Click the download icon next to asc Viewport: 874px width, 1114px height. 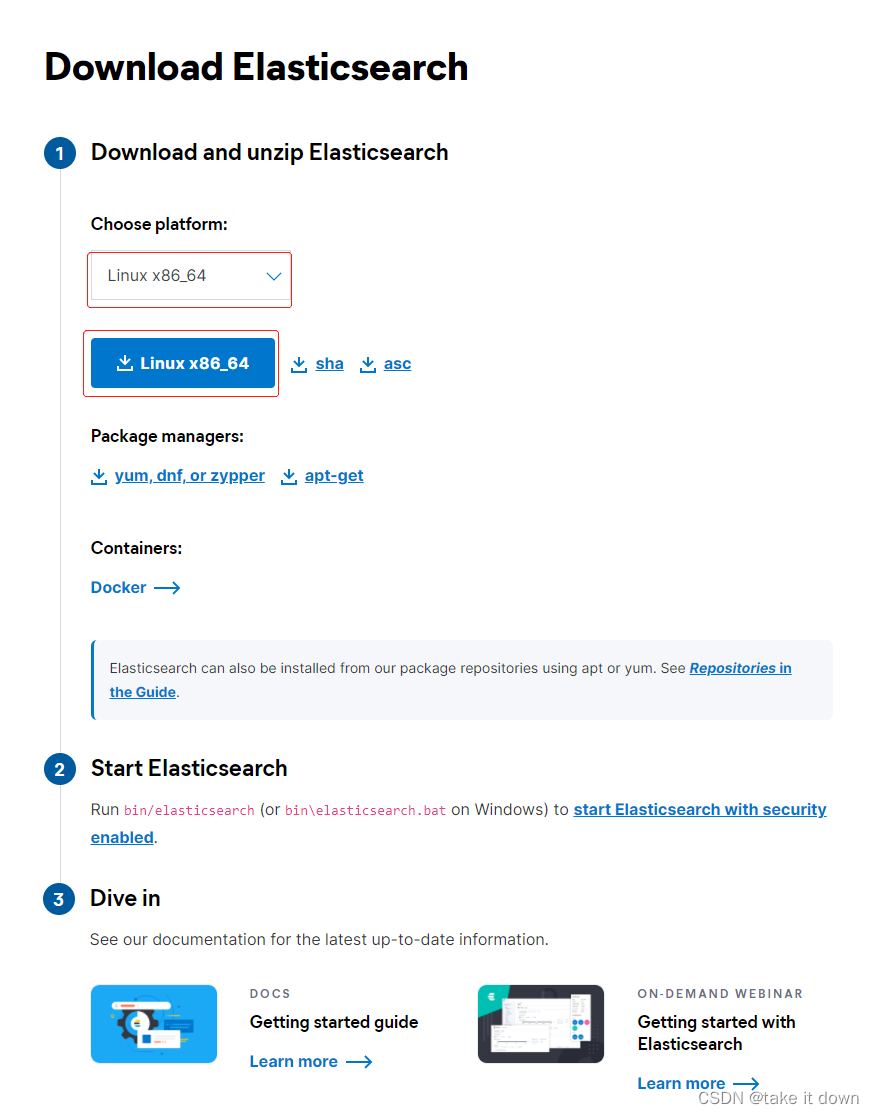pyautogui.click(x=367, y=363)
